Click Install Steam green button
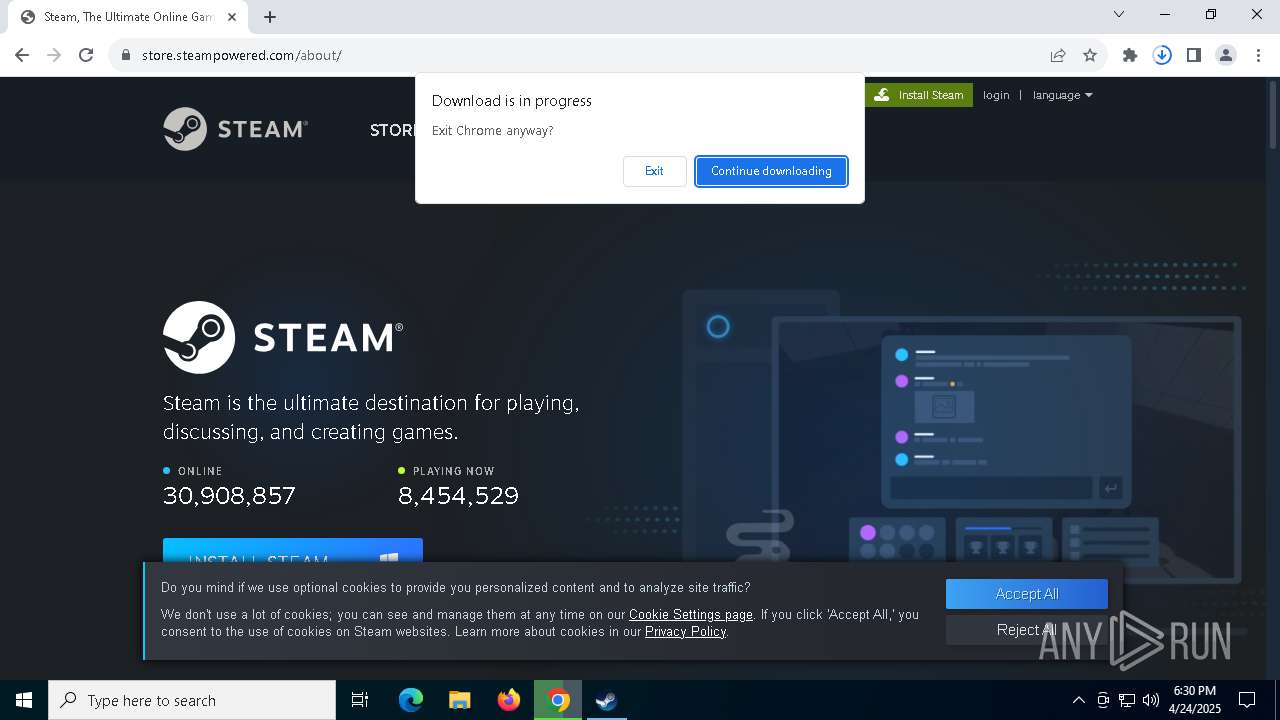 coord(919,95)
